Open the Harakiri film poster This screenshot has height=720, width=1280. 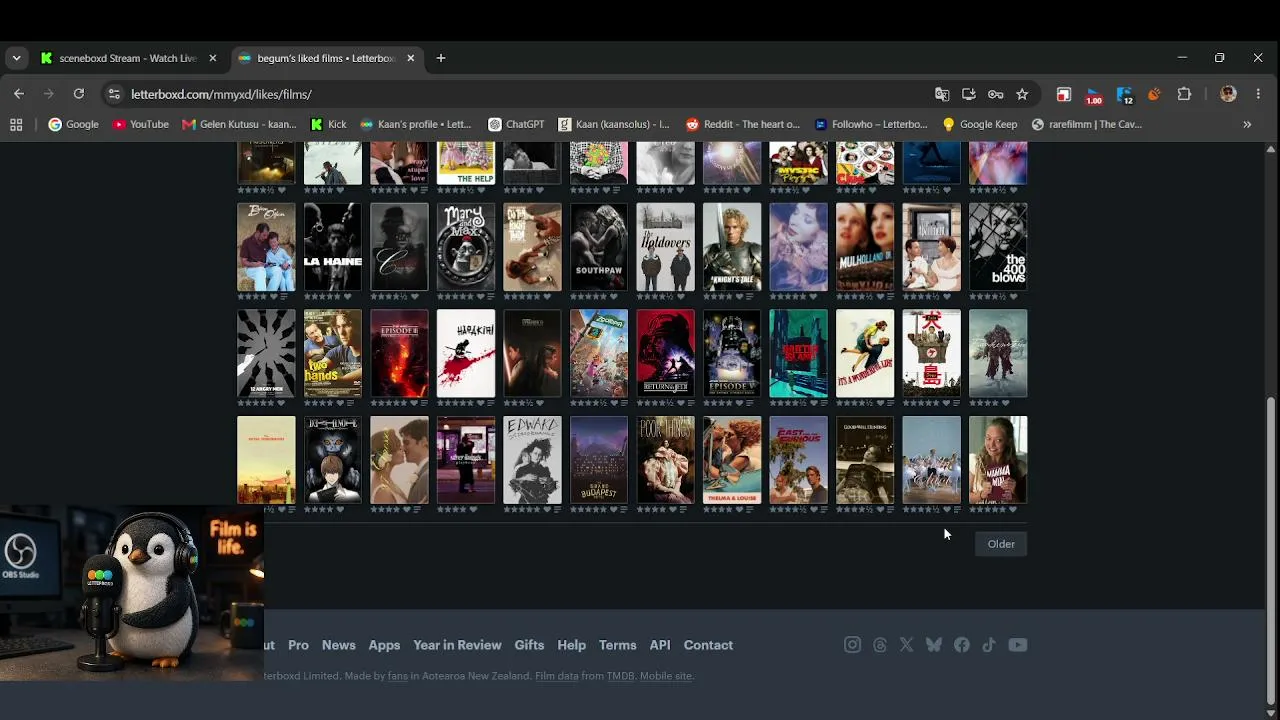click(x=466, y=354)
